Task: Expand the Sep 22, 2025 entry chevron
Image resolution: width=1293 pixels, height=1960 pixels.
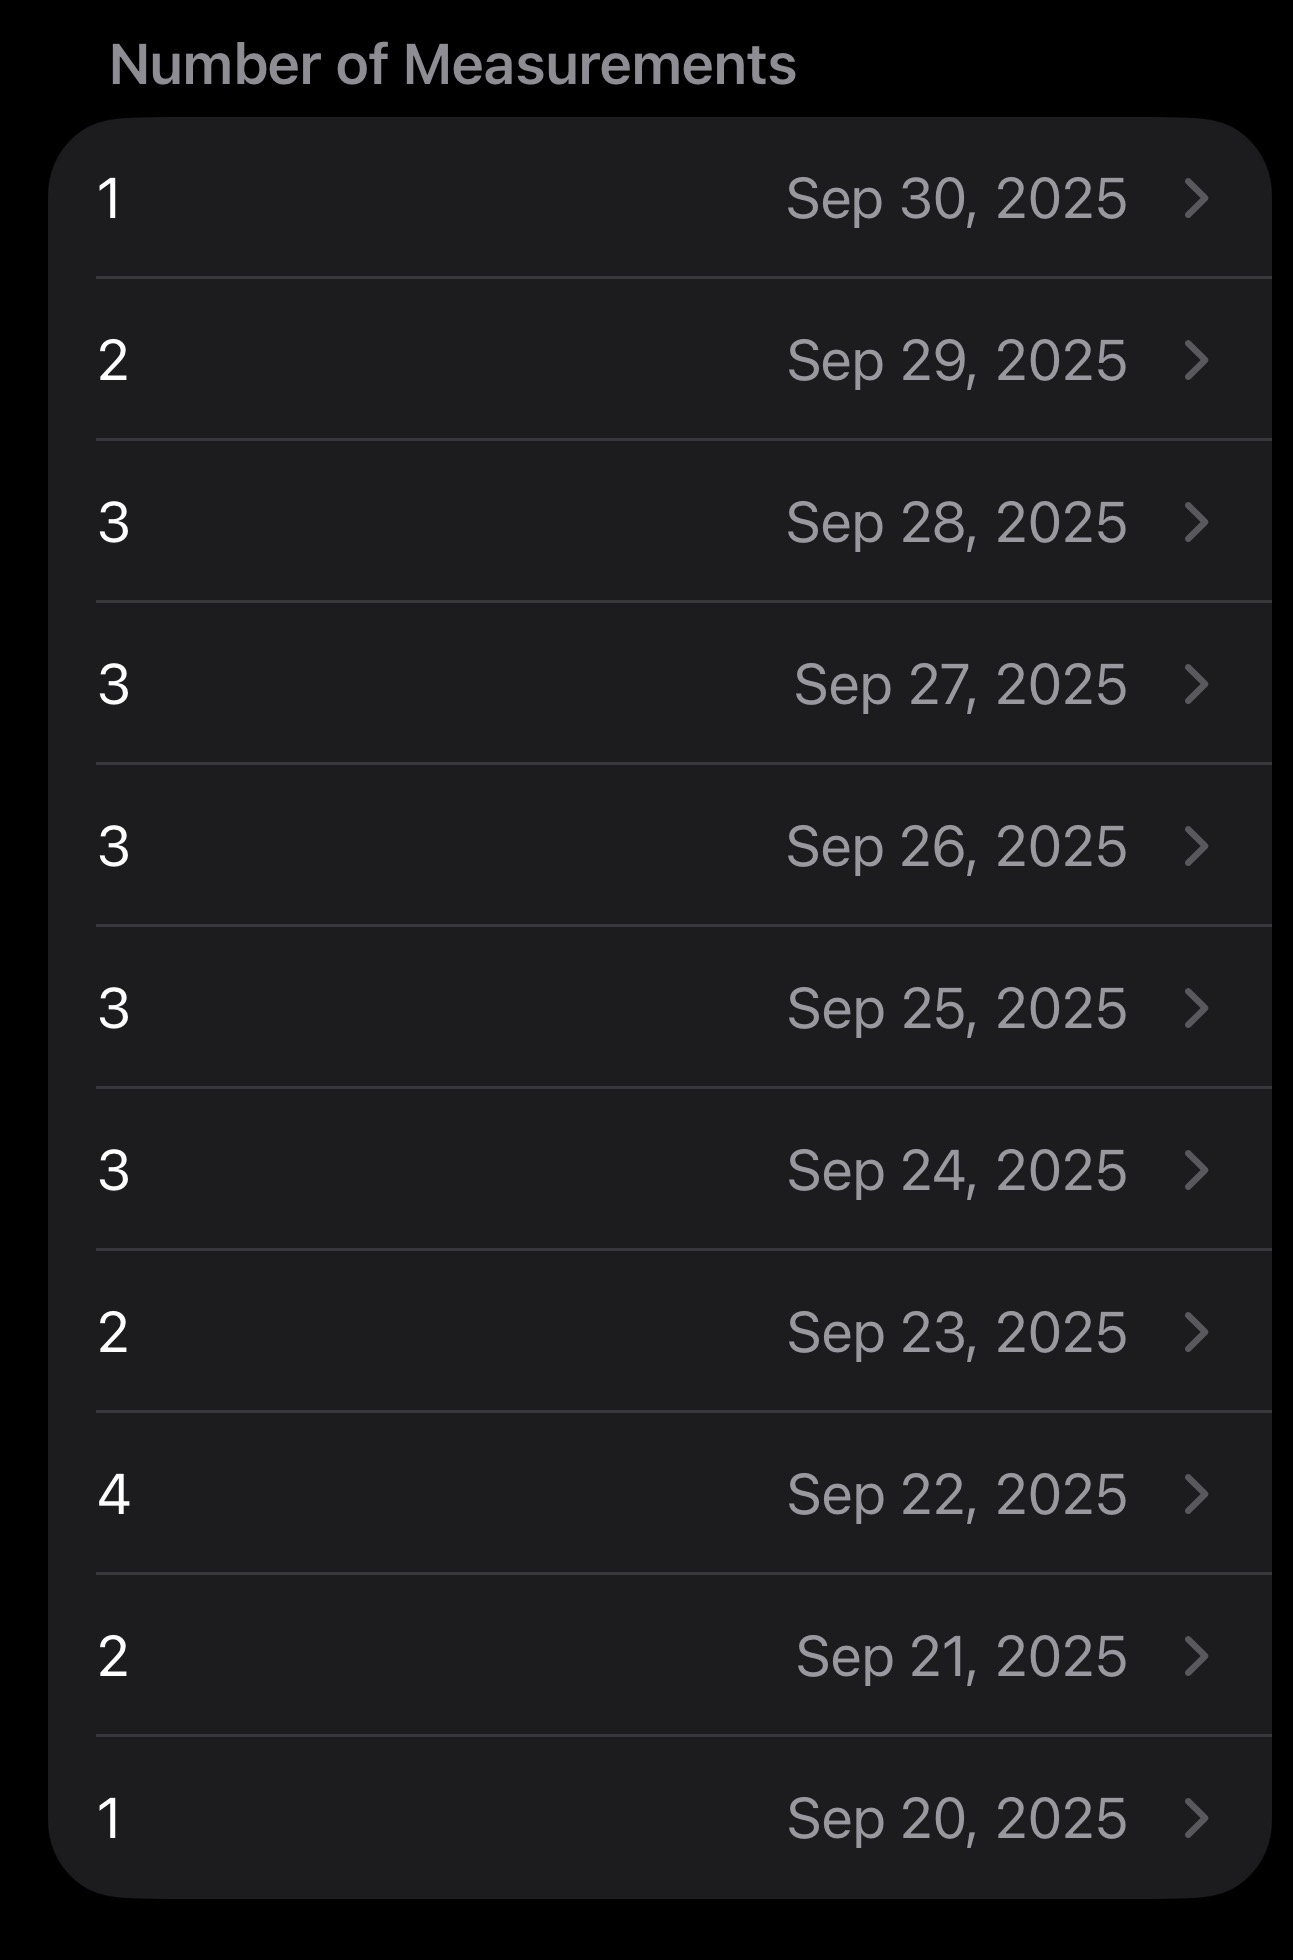Action: 1196,1494
